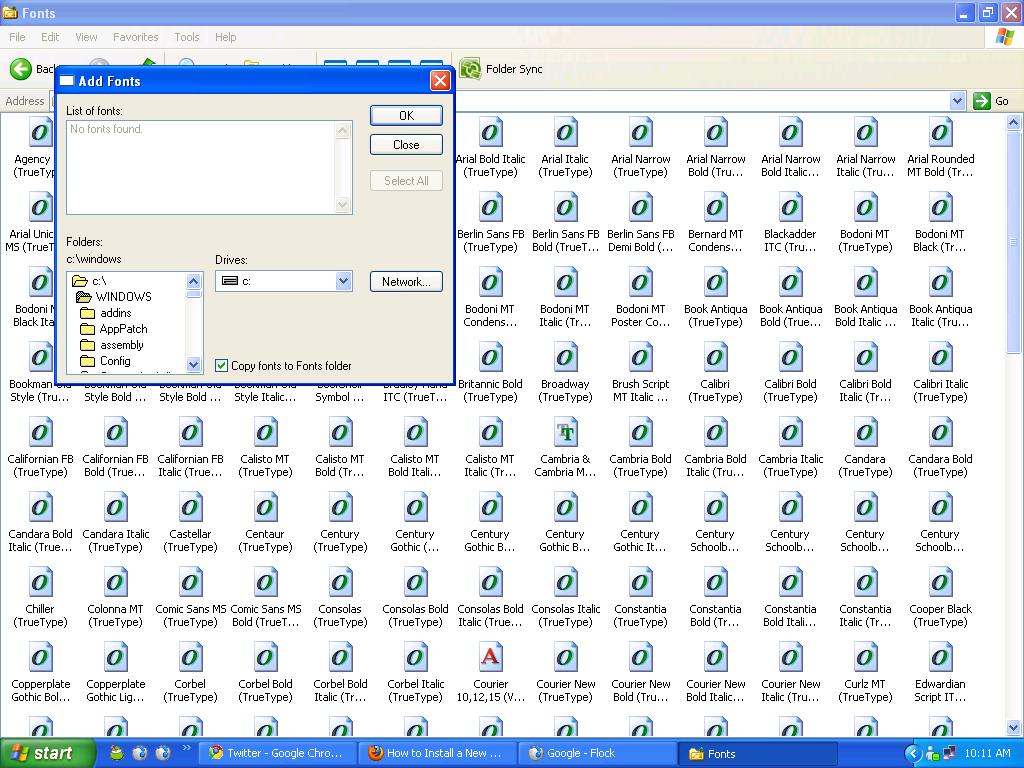Select the Century Gothic (TrueType) font icon
Screen dimensions: 1024x768
pyautogui.click(x=415, y=508)
